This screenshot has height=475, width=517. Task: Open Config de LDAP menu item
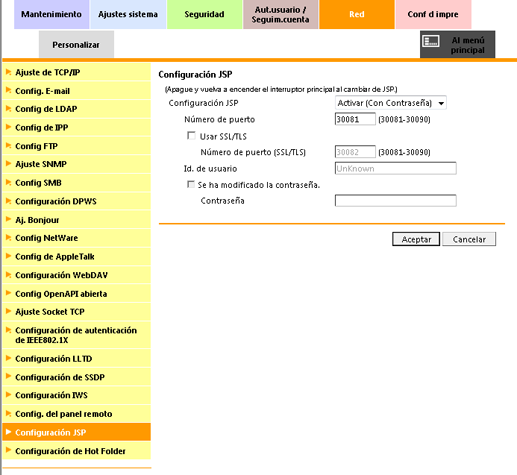76,109
